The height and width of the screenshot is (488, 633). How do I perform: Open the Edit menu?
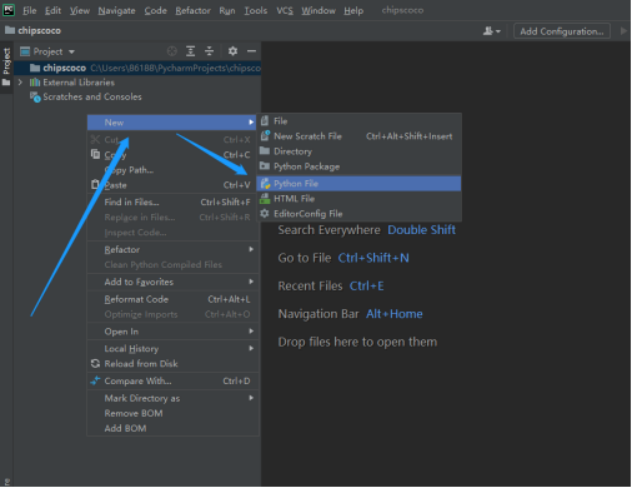pyautogui.click(x=53, y=10)
